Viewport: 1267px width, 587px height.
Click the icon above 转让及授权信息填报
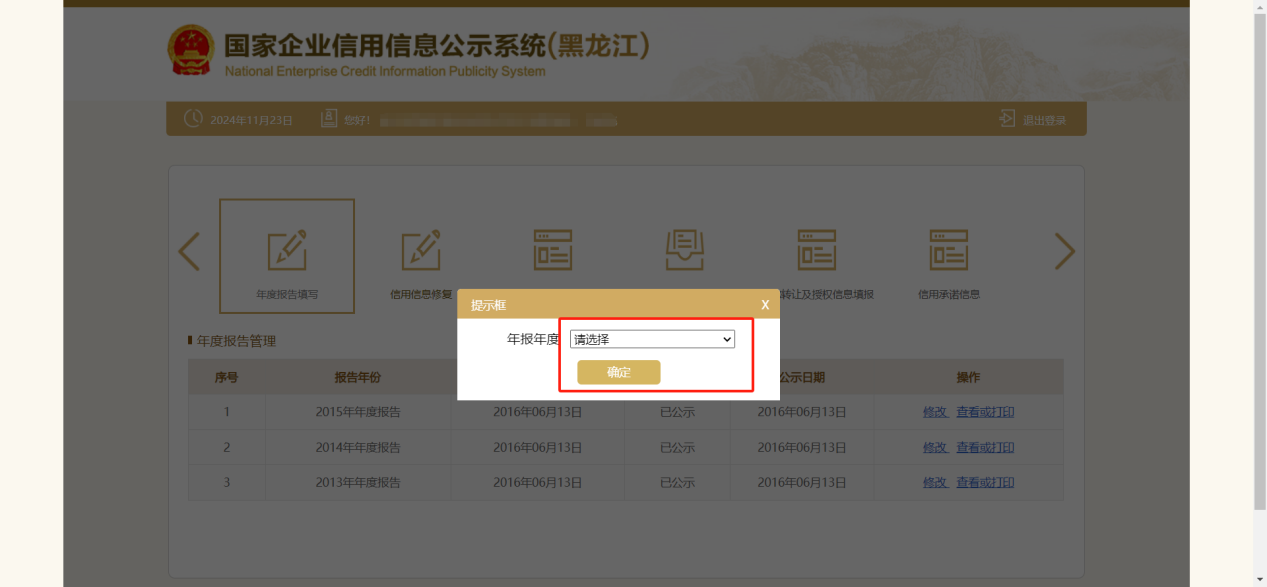(816, 250)
